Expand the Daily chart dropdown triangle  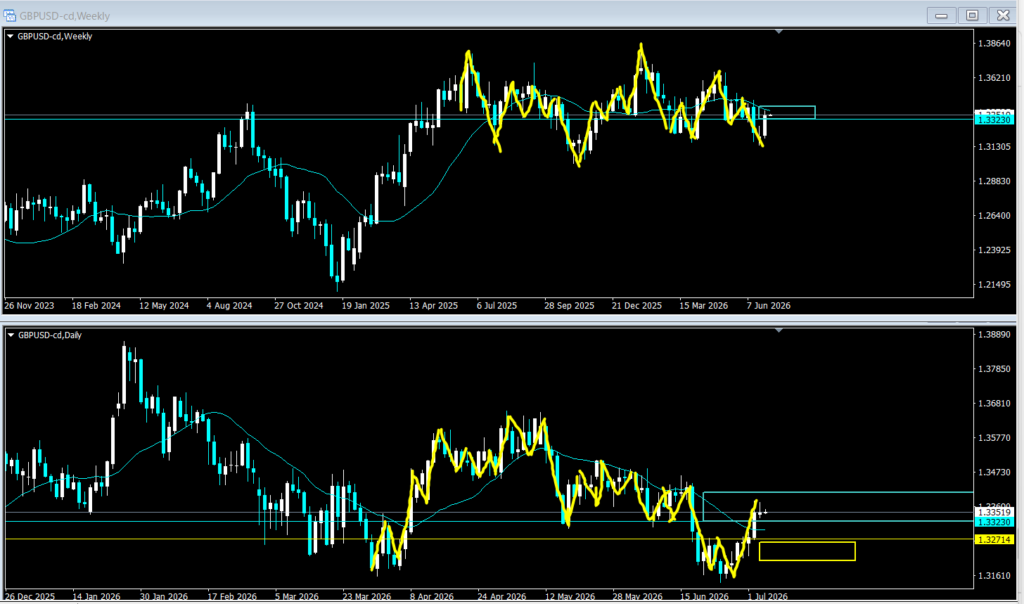tap(10, 335)
